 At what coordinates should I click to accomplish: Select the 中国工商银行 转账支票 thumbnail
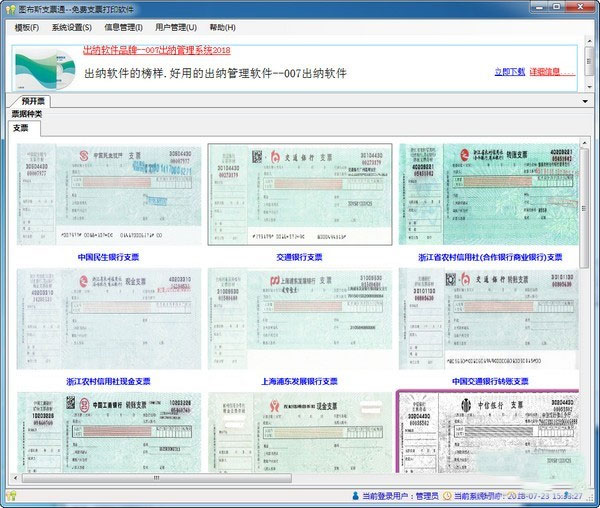tap(109, 432)
